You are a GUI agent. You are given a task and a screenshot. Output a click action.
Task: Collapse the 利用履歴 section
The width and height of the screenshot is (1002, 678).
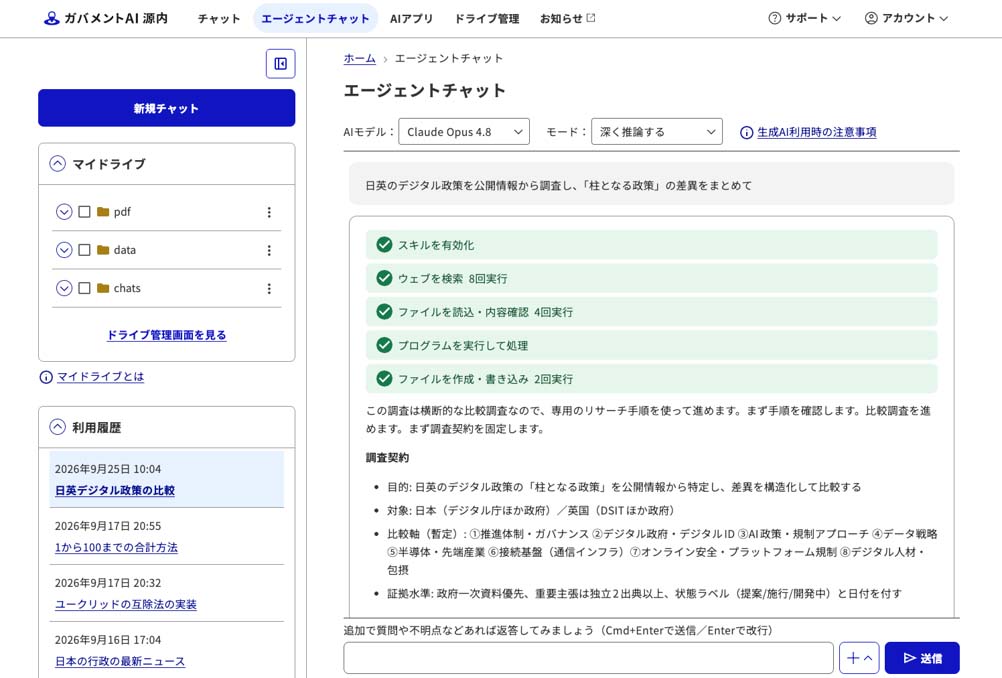click(58, 427)
